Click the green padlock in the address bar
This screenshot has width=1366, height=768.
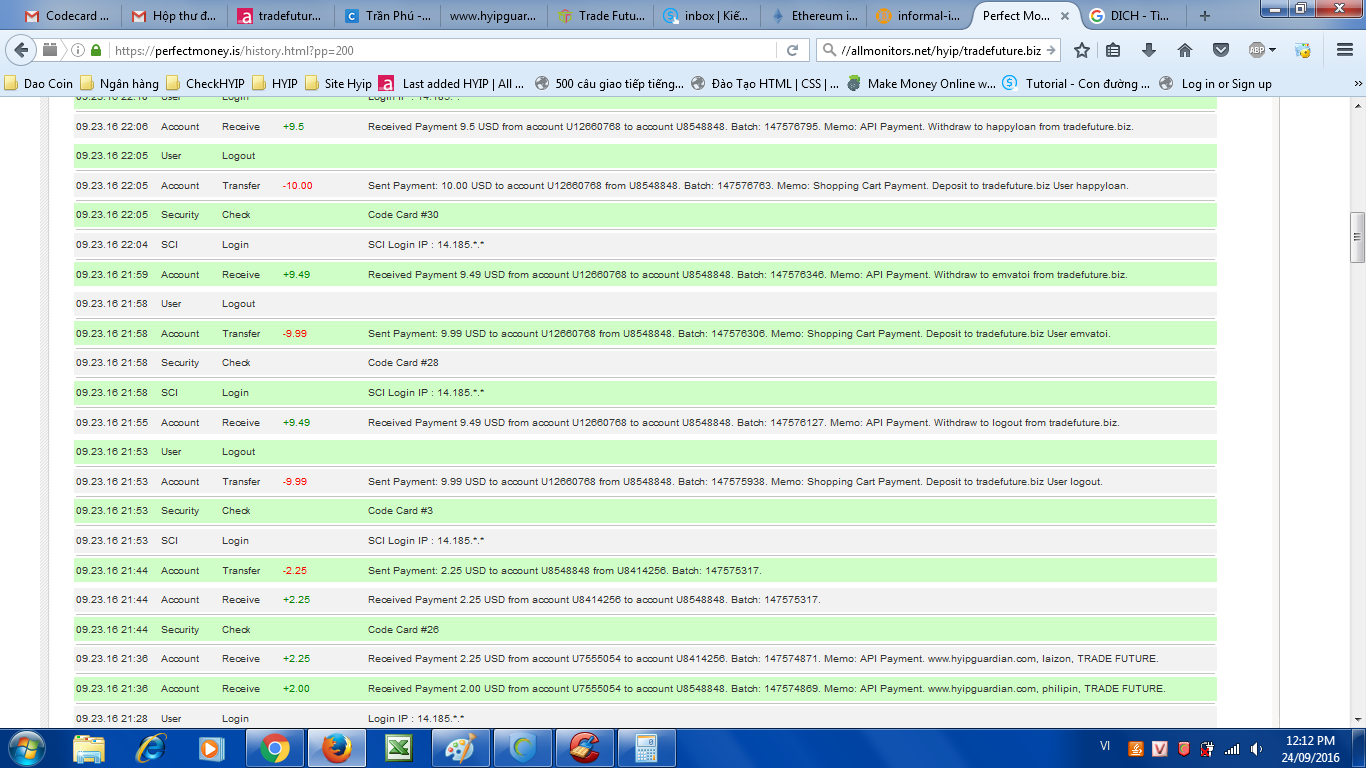pos(96,50)
